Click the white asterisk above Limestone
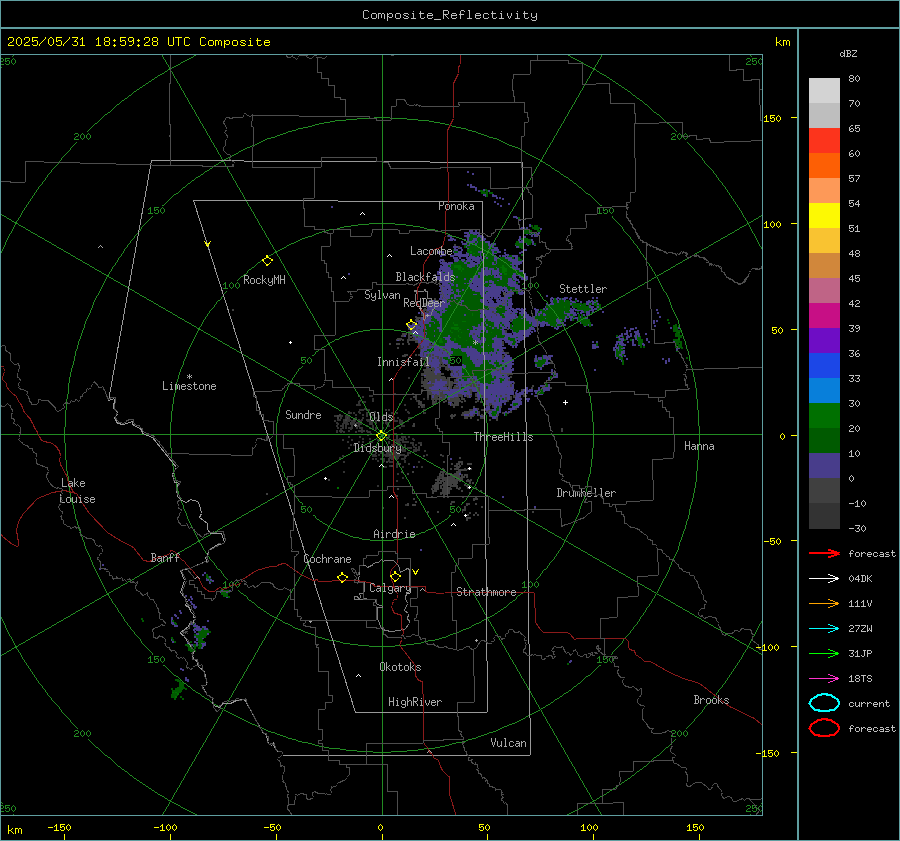 [189, 377]
